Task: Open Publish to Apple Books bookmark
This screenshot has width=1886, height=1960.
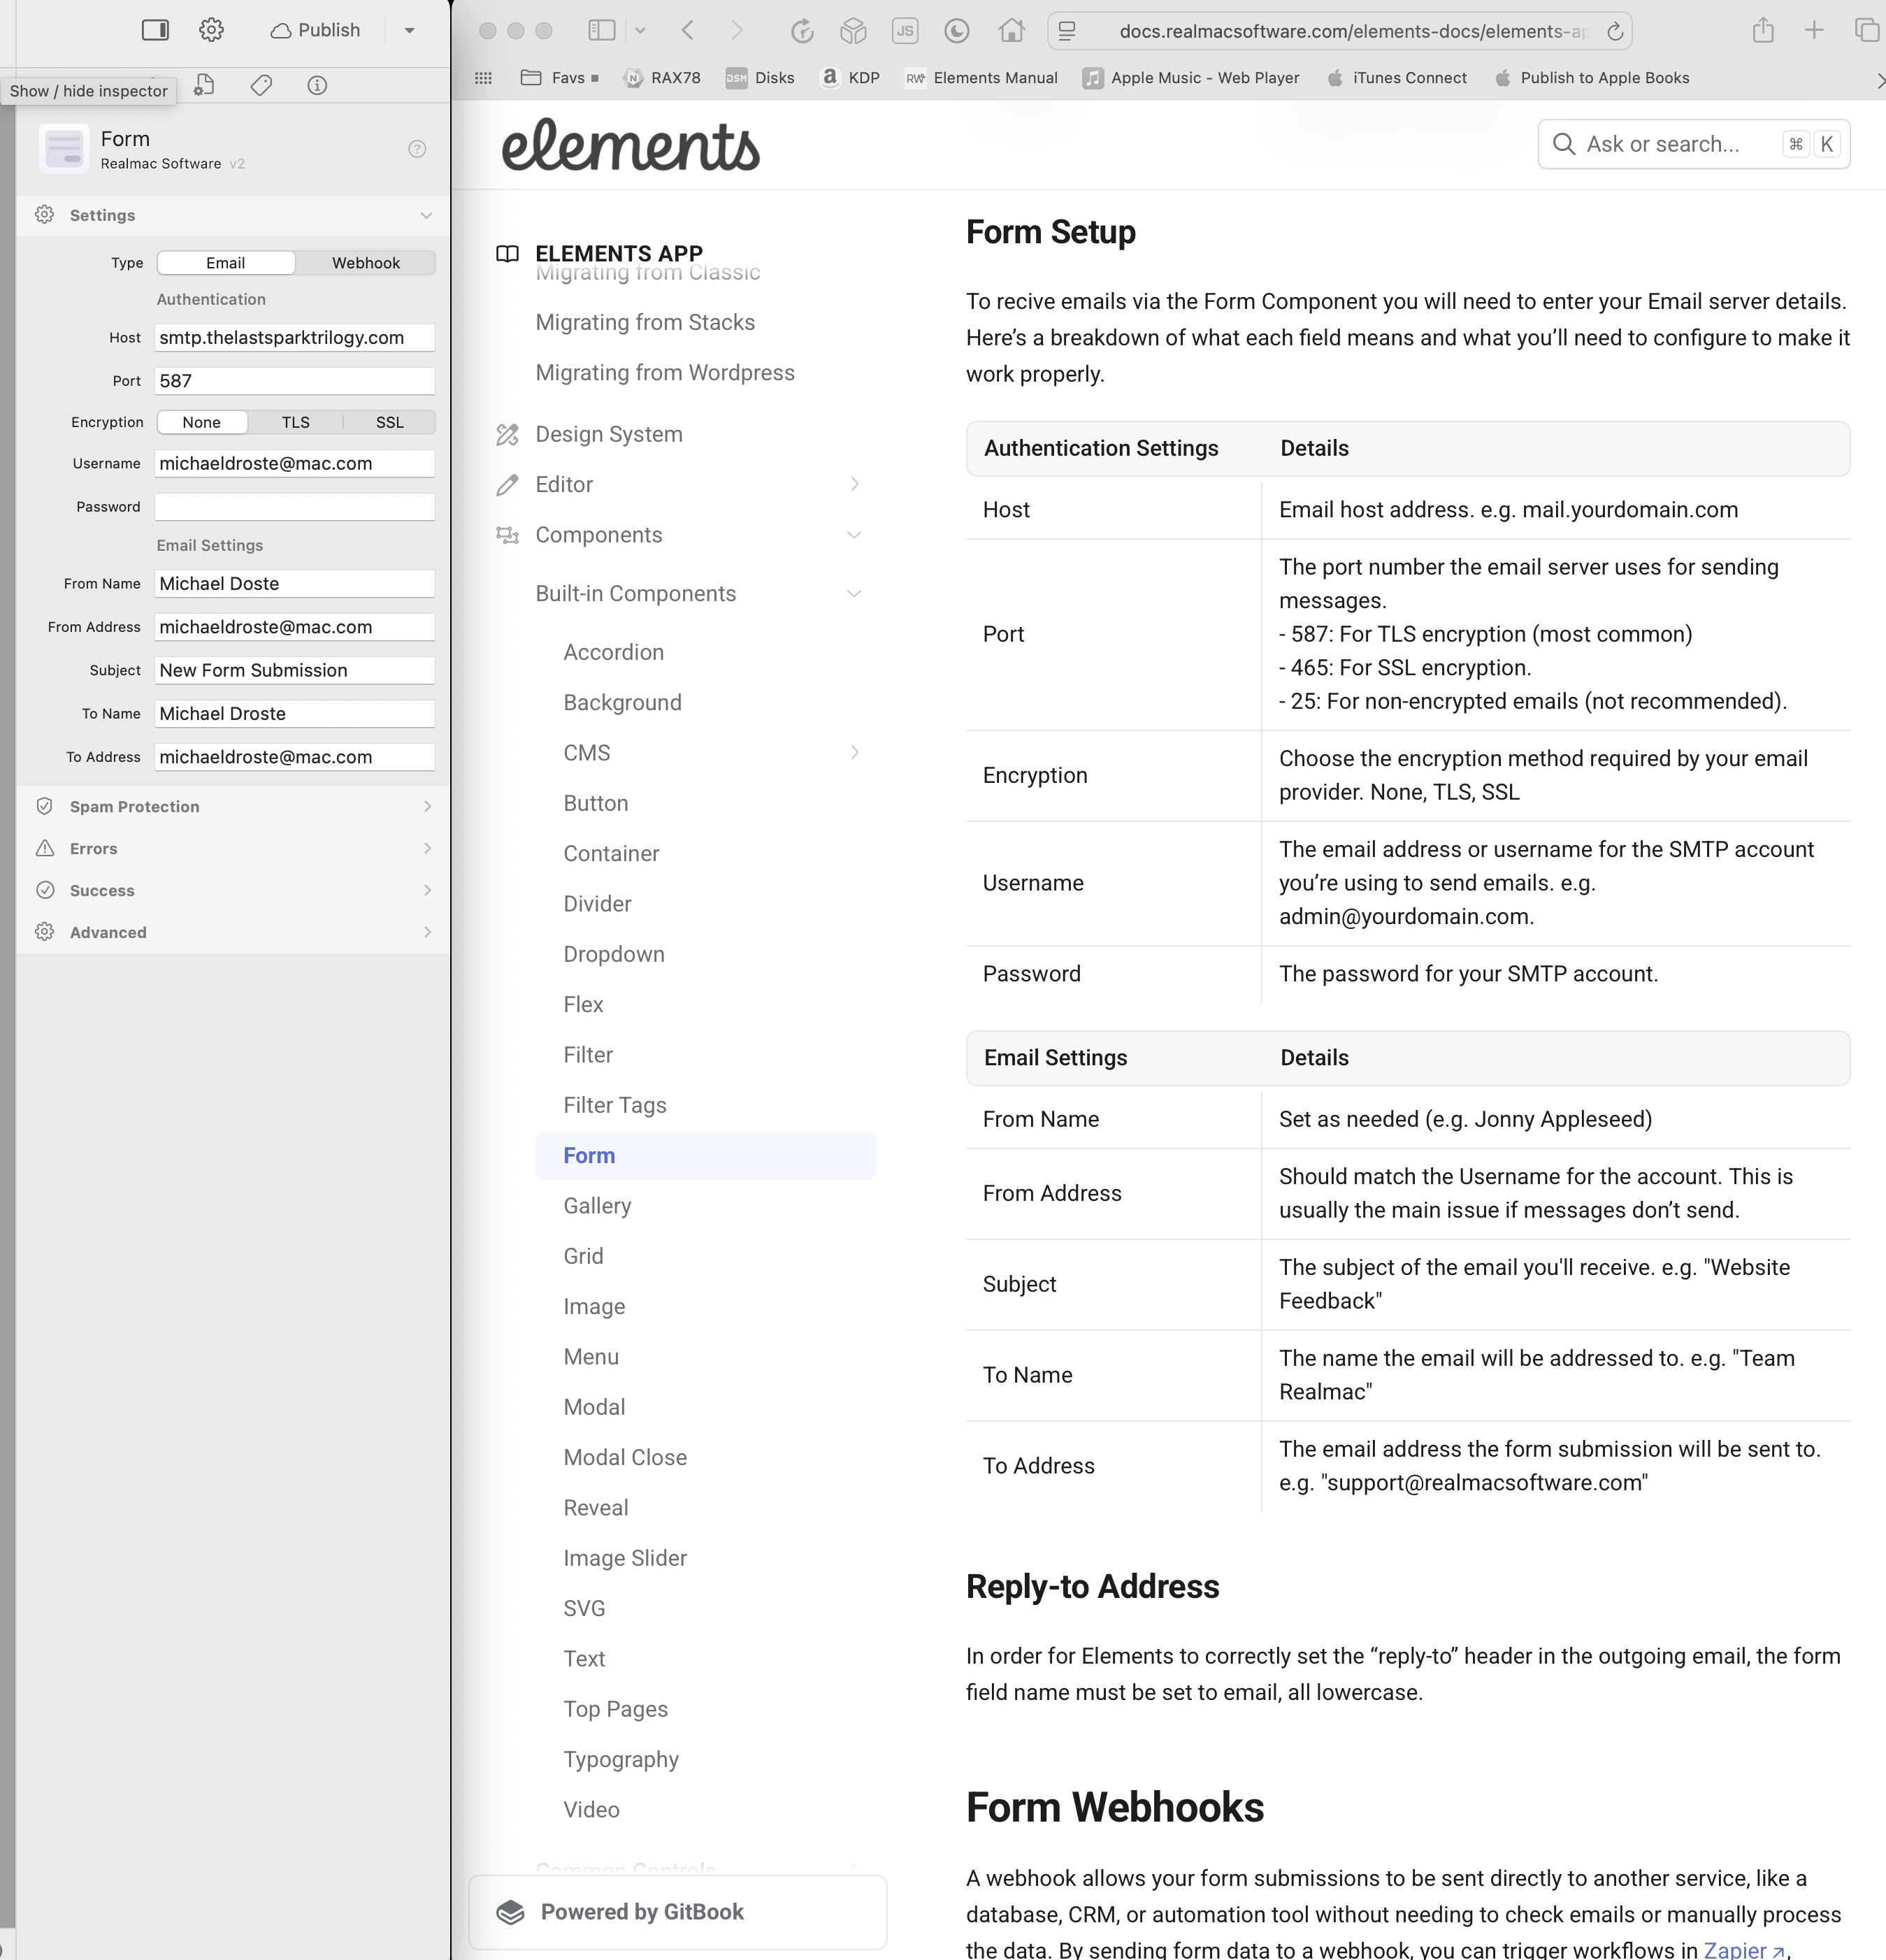Action: pos(1591,78)
